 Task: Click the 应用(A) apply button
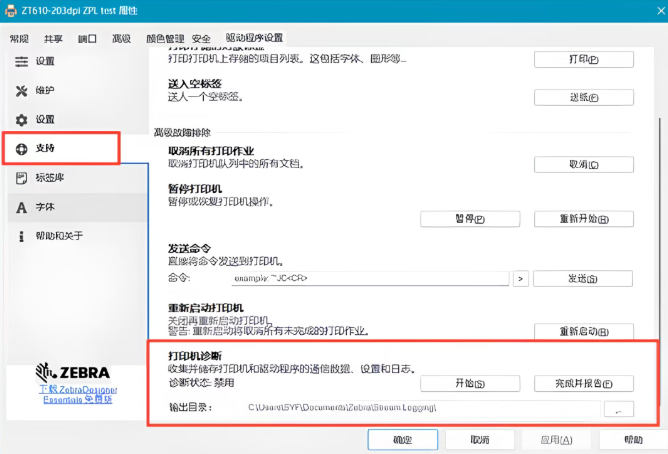[x=556, y=440]
